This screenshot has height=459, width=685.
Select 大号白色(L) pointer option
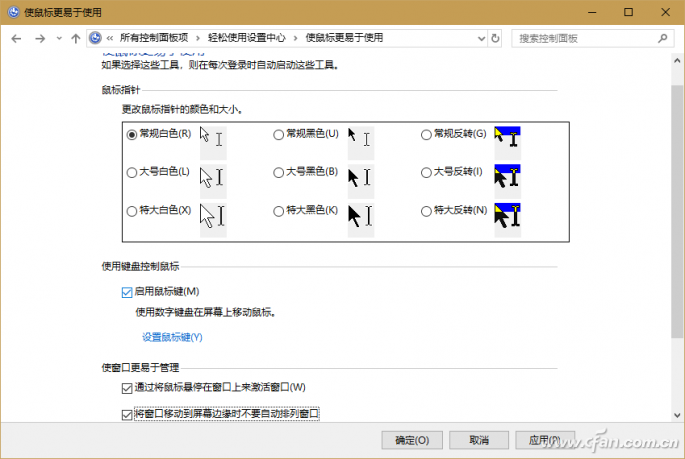tap(132, 172)
